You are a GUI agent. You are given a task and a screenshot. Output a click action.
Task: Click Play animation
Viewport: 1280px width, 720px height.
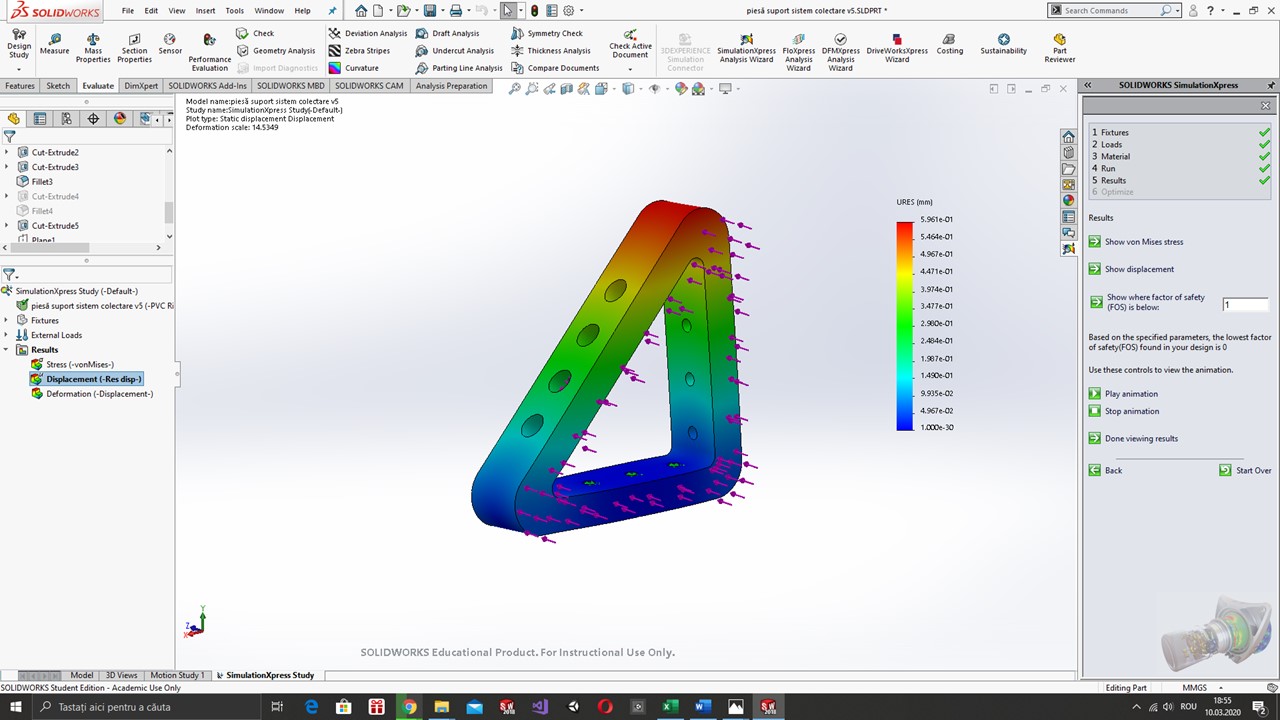click(1123, 394)
